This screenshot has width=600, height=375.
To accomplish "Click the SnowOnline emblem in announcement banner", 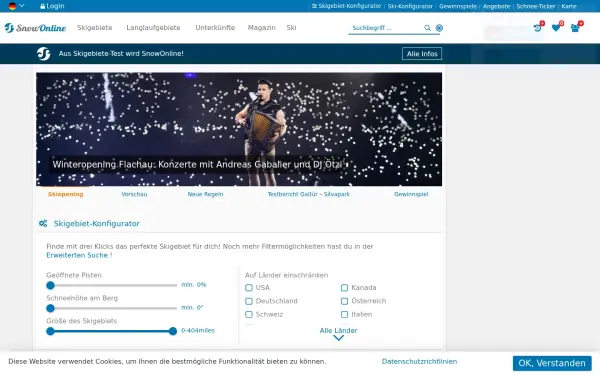I will [44, 54].
